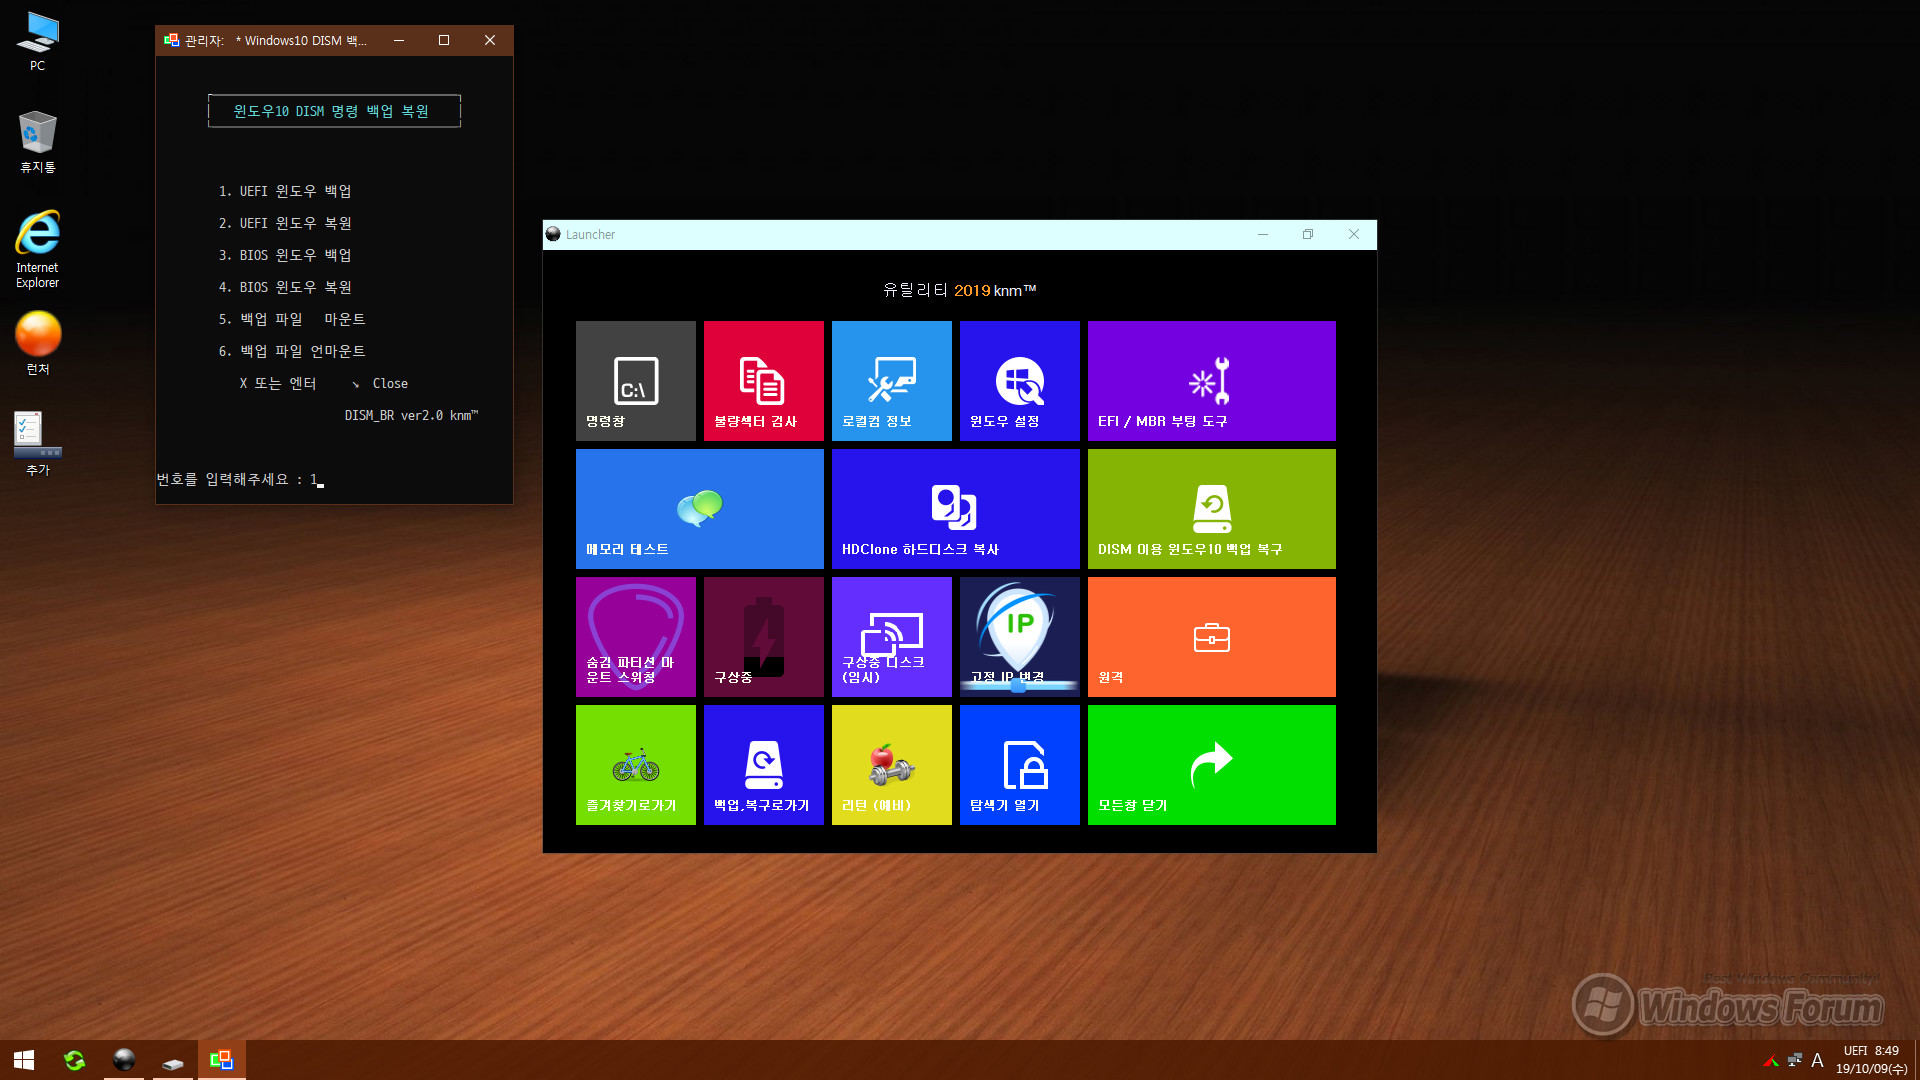
Task: Click the IME letter A tray indicator
Action: (x=1818, y=1060)
